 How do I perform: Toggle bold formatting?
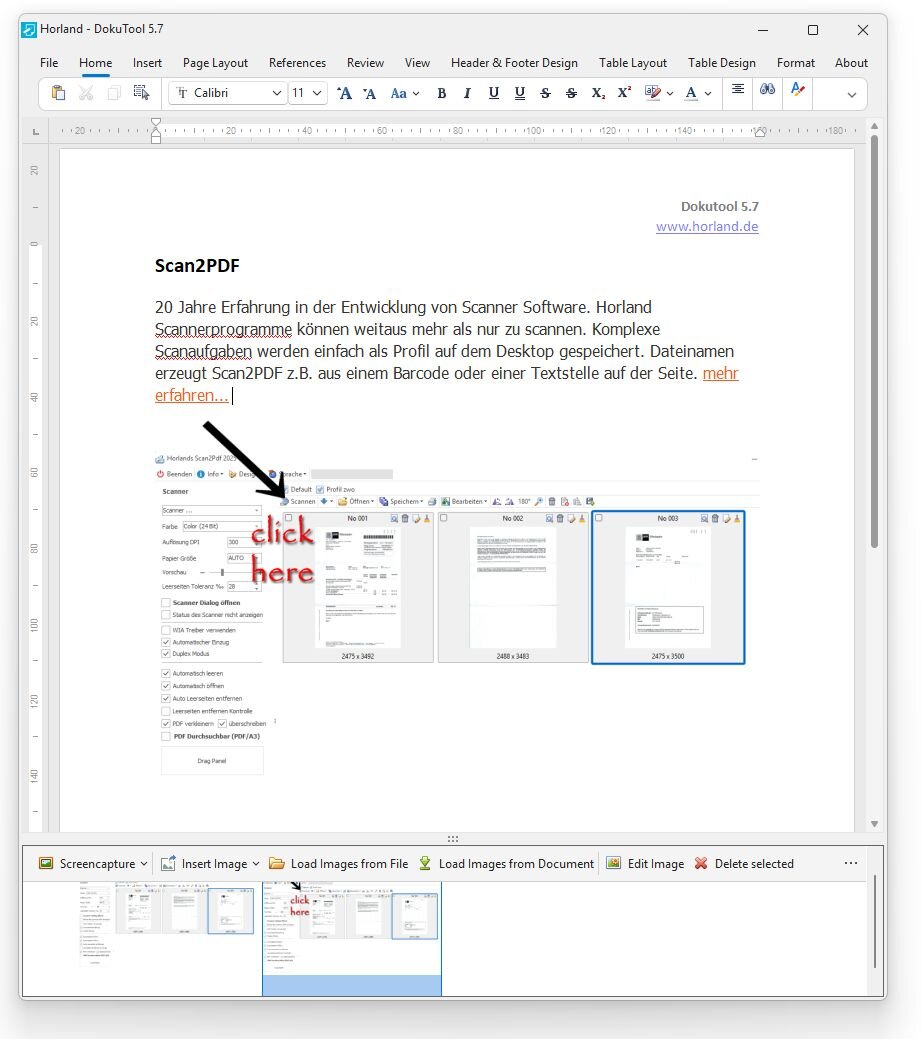pos(441,93)
